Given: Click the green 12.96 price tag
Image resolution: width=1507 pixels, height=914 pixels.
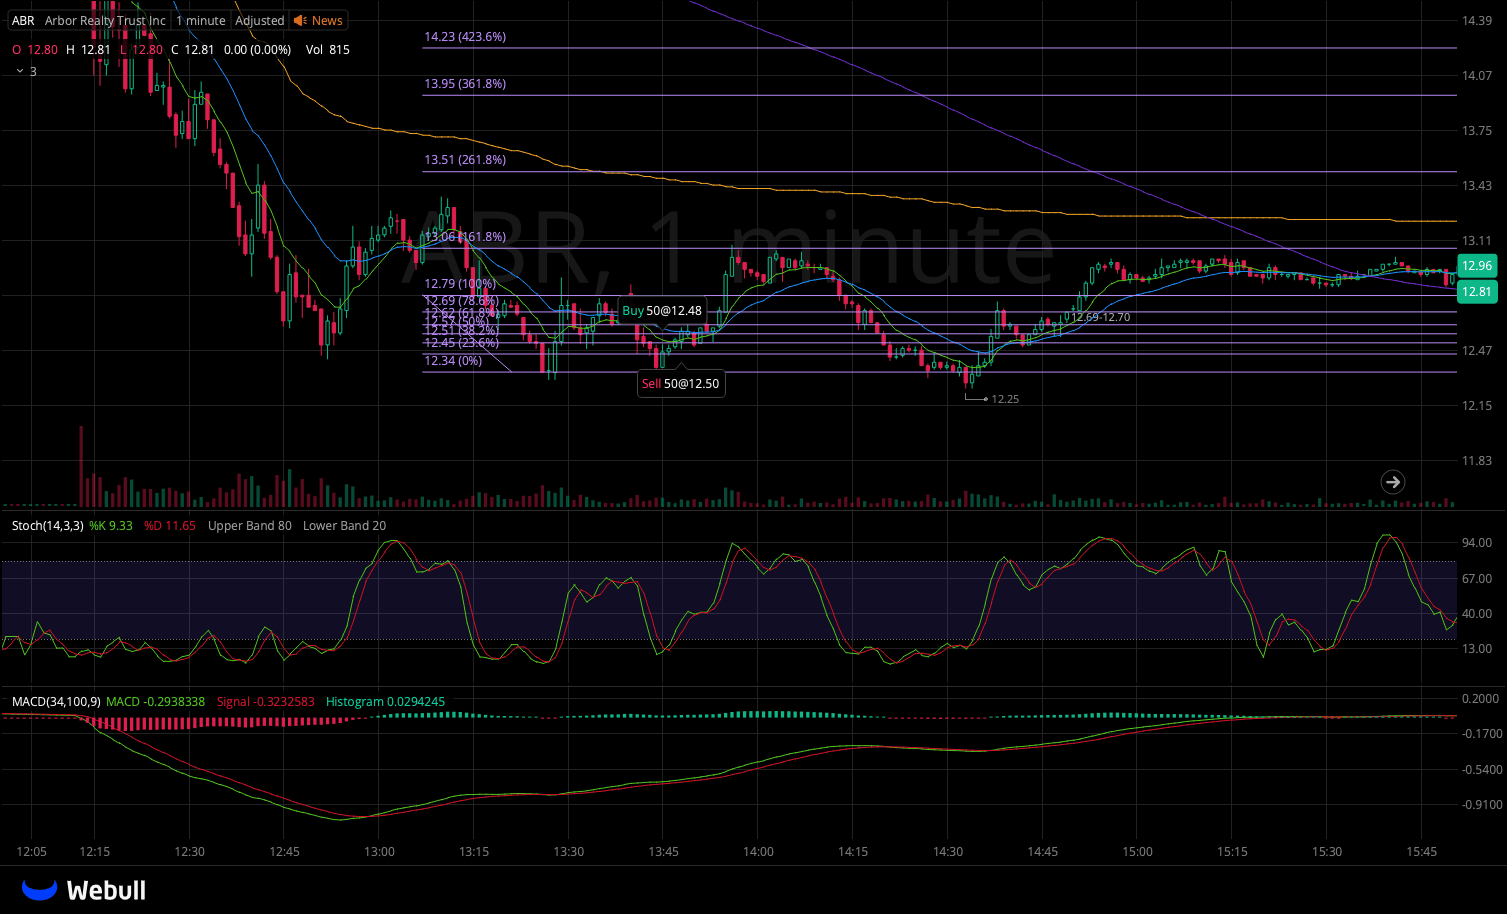Looking at the screenshot, I should (1476, 265).
